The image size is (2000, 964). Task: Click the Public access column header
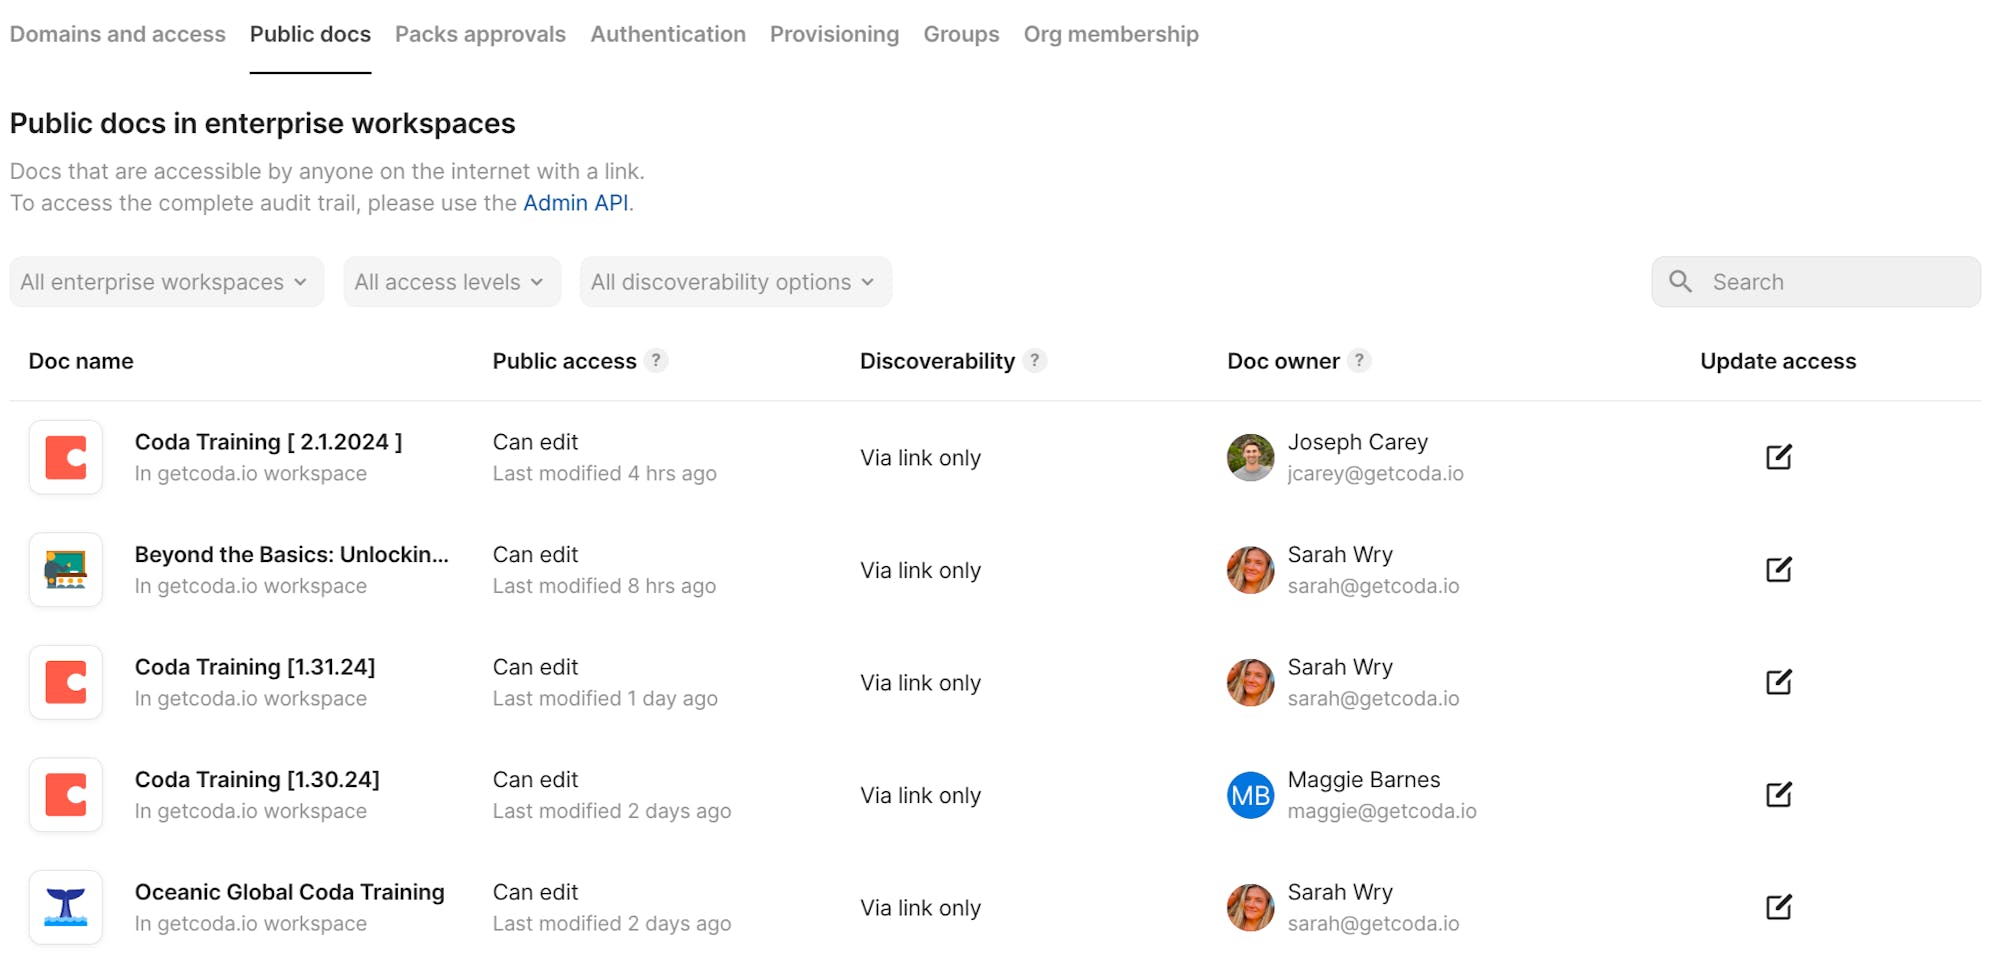click(564, 361)
